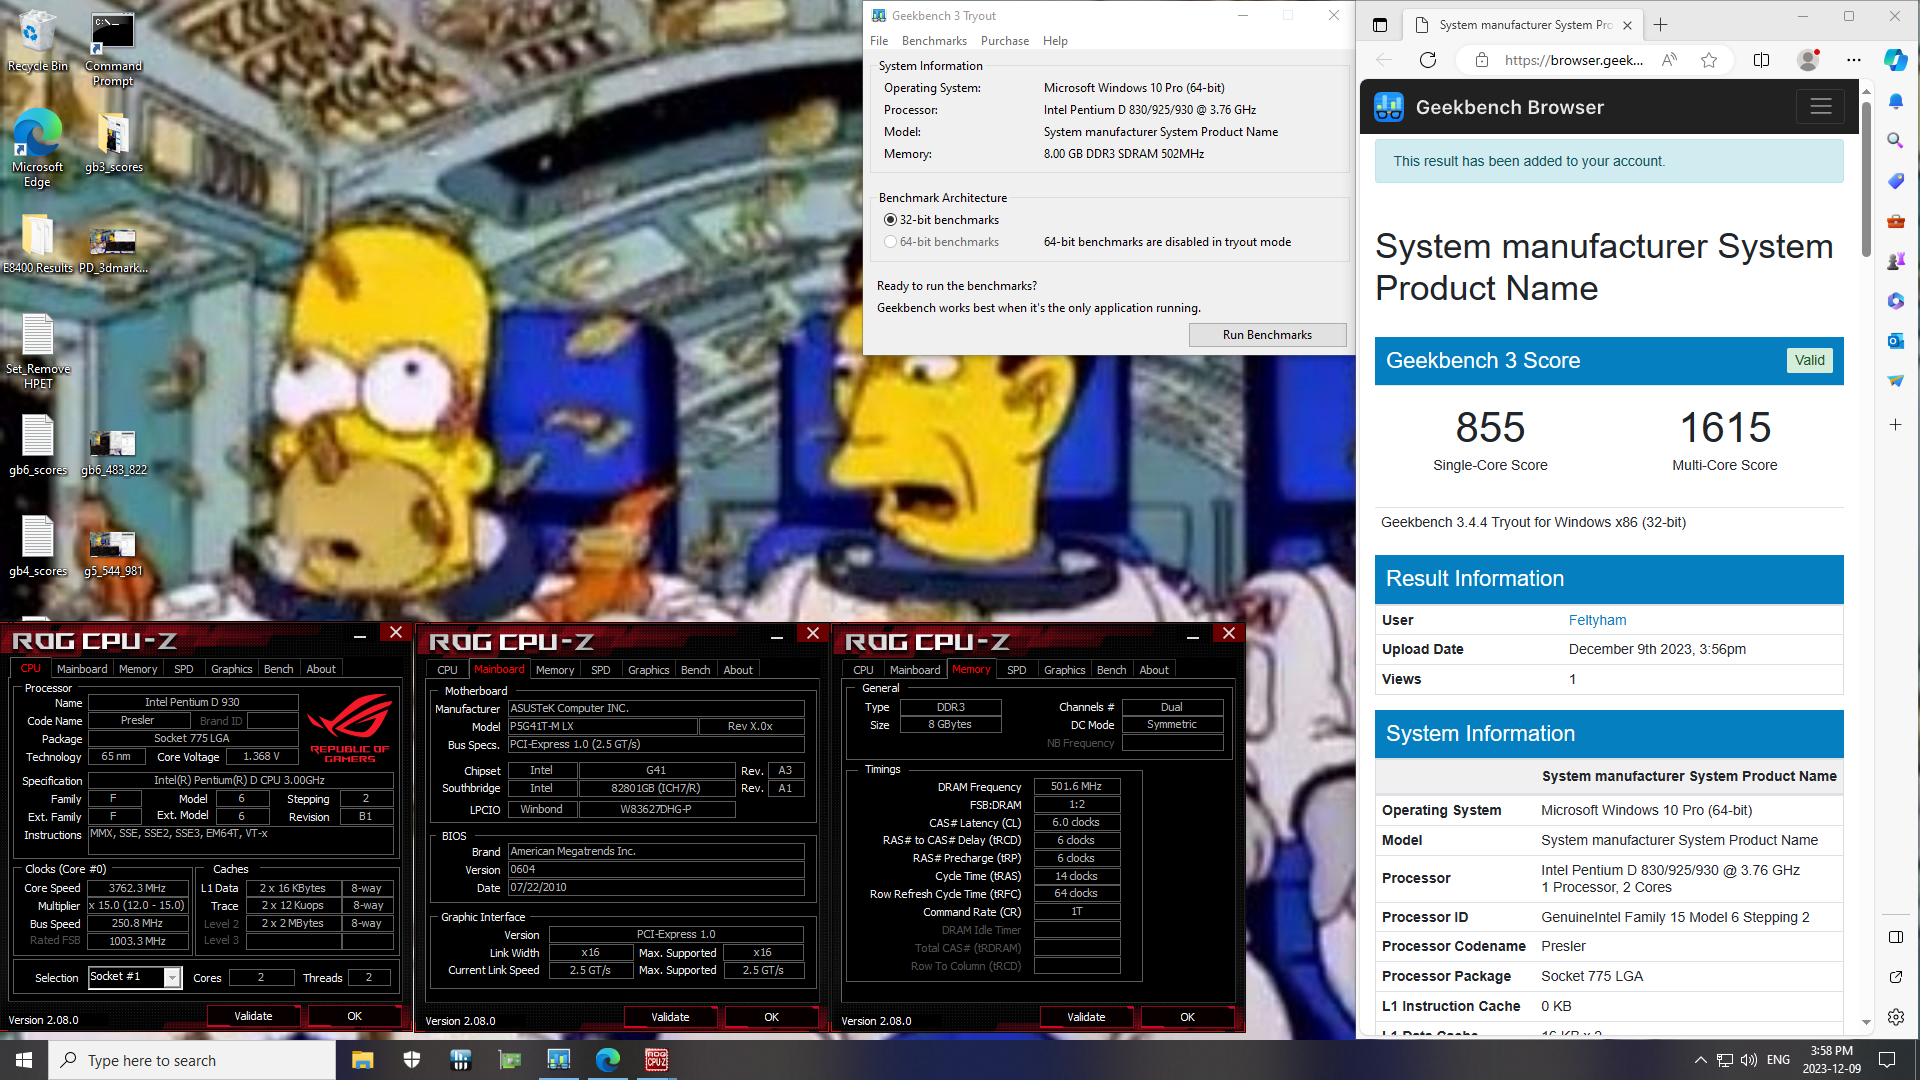
Task: Open File Explorer from the taskbar
Action: click(362, 1059)
